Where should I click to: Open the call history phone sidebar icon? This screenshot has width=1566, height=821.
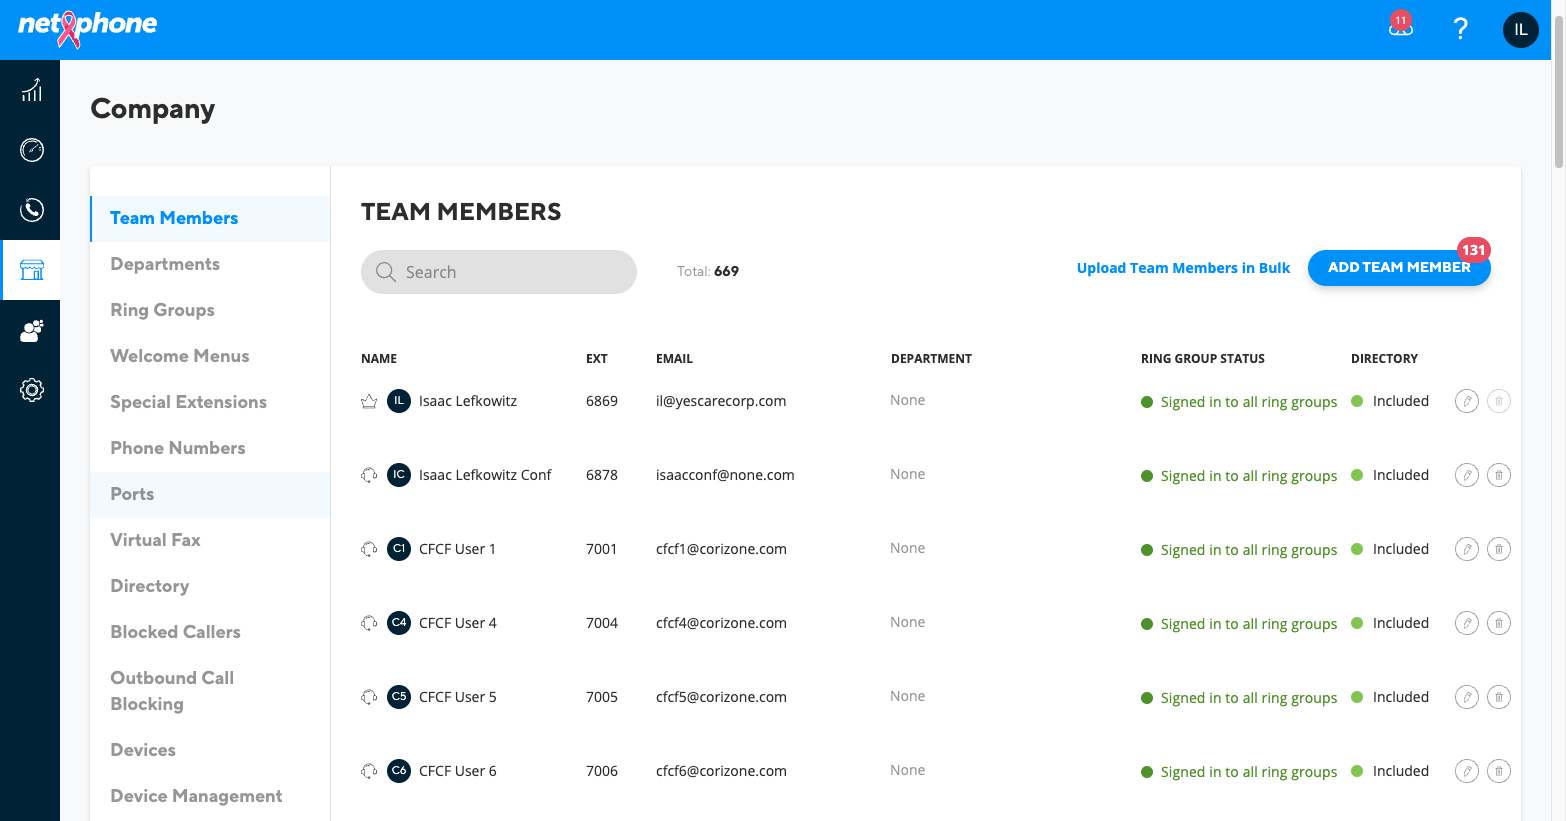tap(32, 210)
